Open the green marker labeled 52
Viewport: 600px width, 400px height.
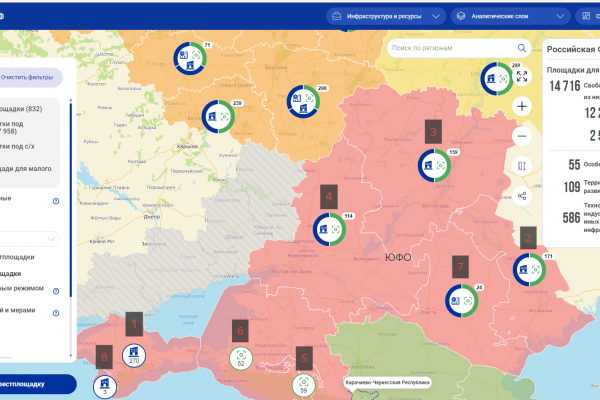[x=241, y=359]
